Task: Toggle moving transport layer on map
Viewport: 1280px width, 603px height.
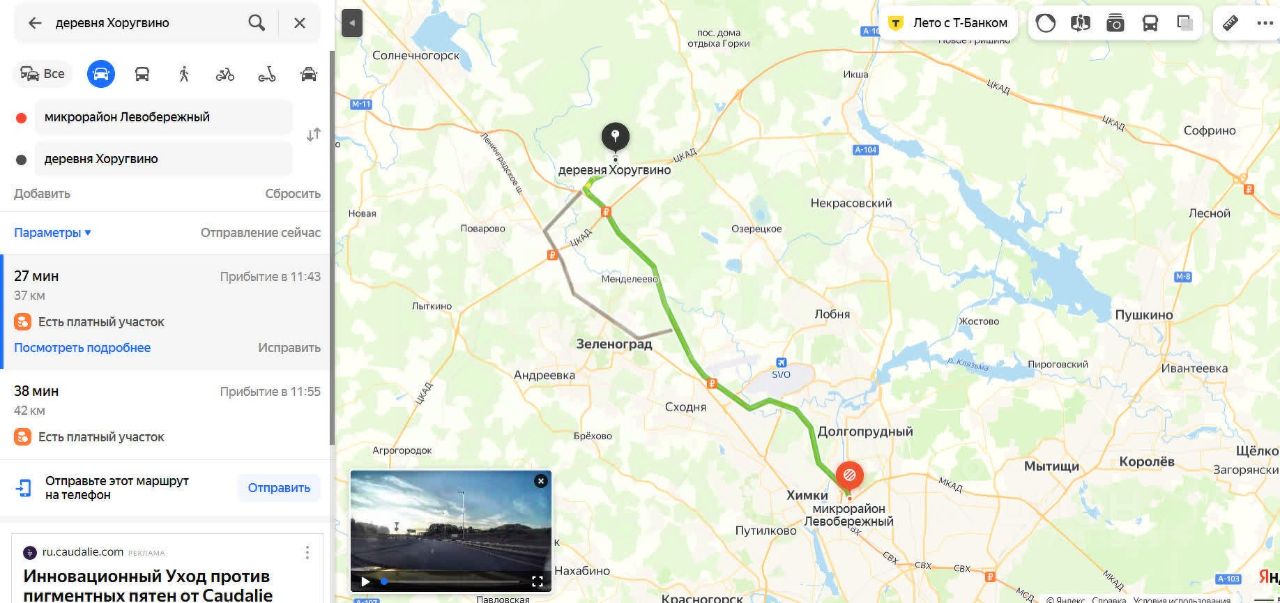Action: coord(1150,23)
